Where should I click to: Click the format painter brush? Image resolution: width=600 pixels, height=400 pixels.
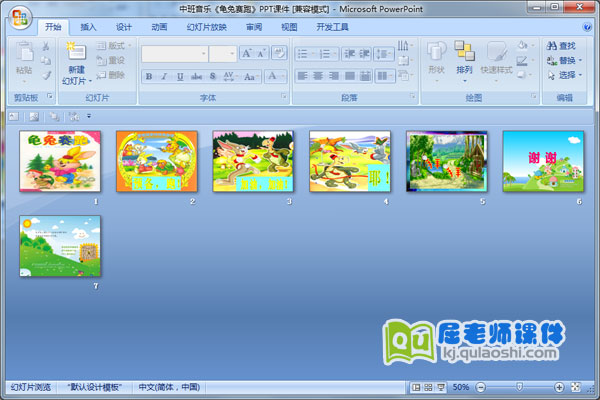[46, 75]
